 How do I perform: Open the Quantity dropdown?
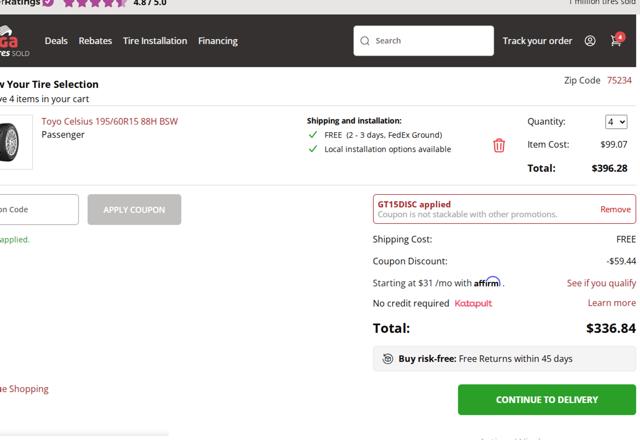[616, 122]
